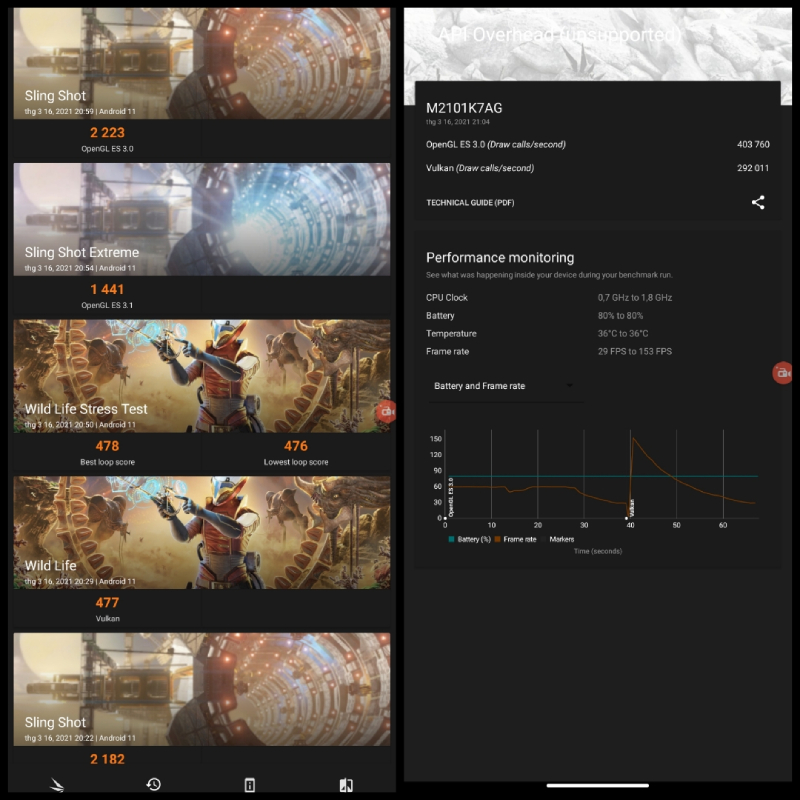
Task: Click the CPU Clock value 0,7 GHz to 1,8 GHz
Action: click(635, 297)
